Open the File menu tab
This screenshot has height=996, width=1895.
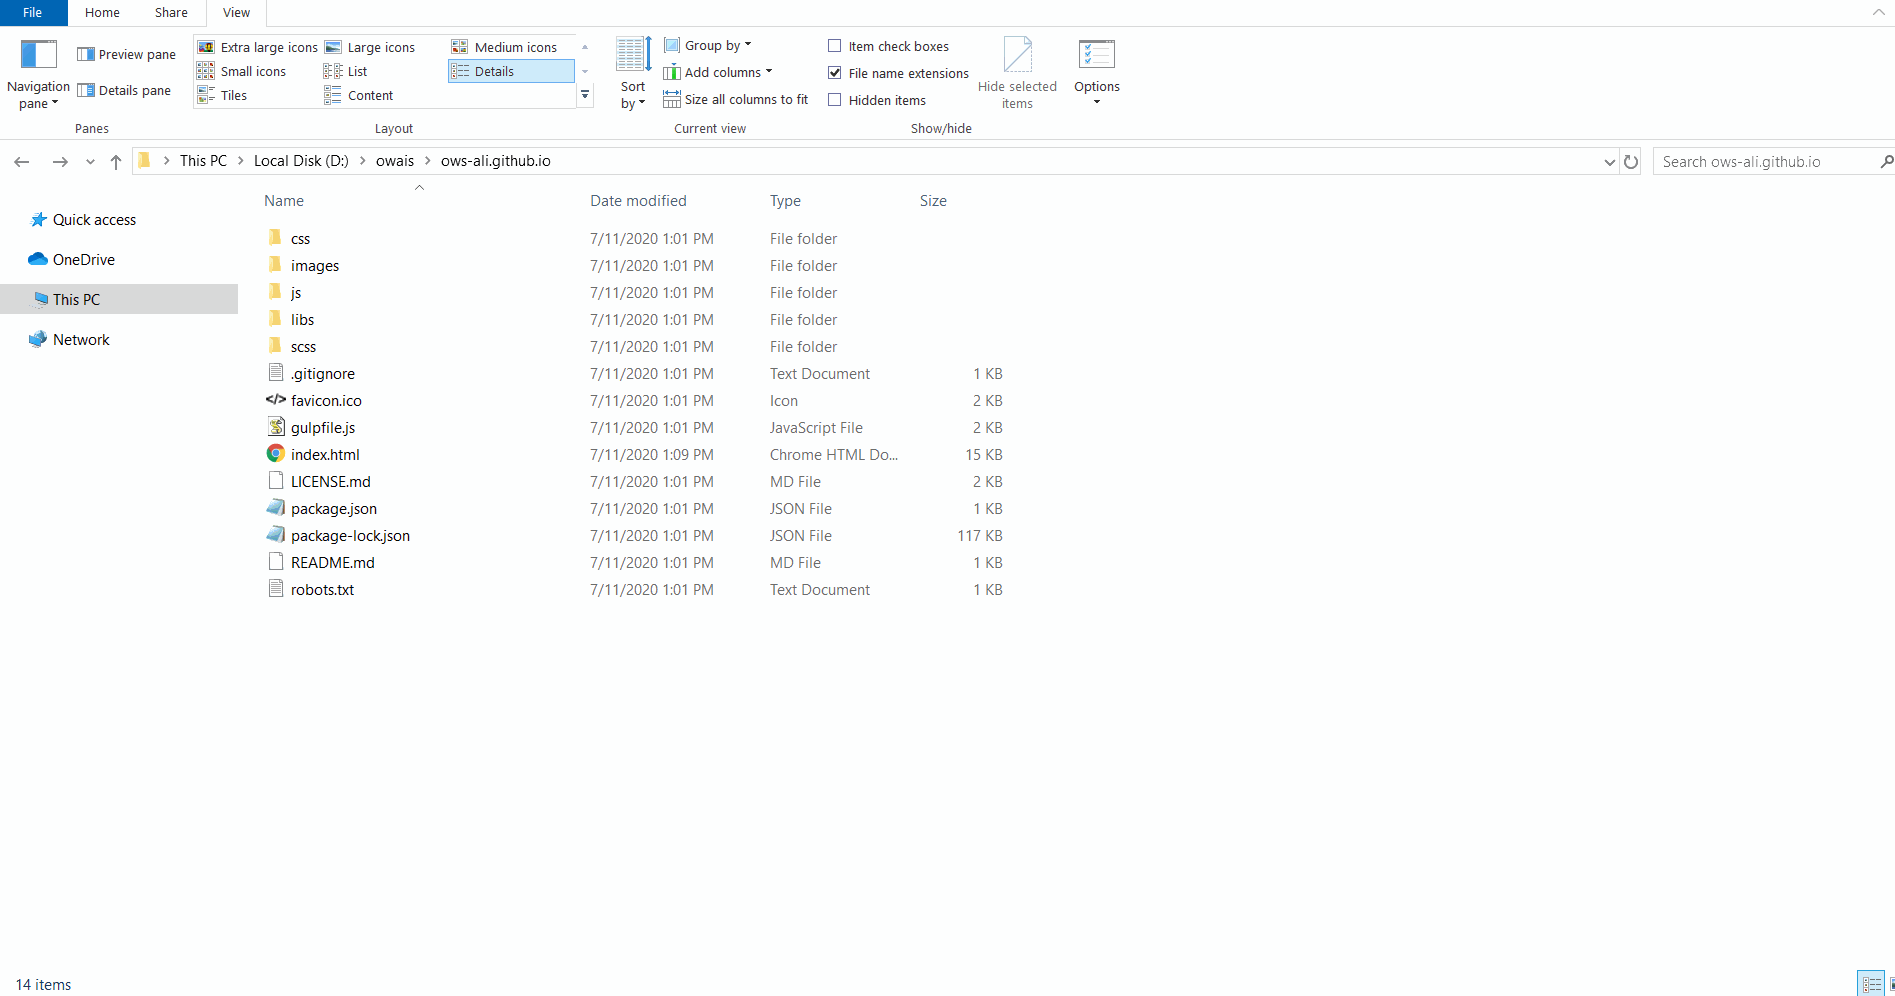pos(33,13)
